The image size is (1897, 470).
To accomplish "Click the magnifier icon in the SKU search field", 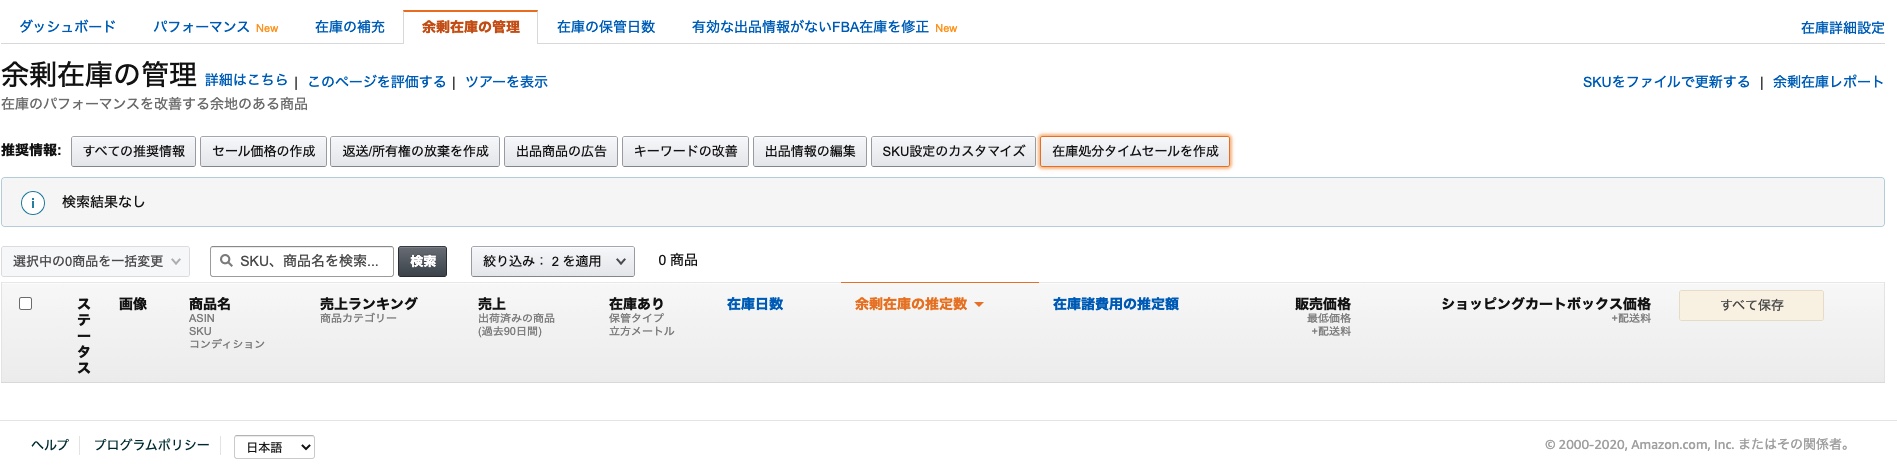I will 226,261.
